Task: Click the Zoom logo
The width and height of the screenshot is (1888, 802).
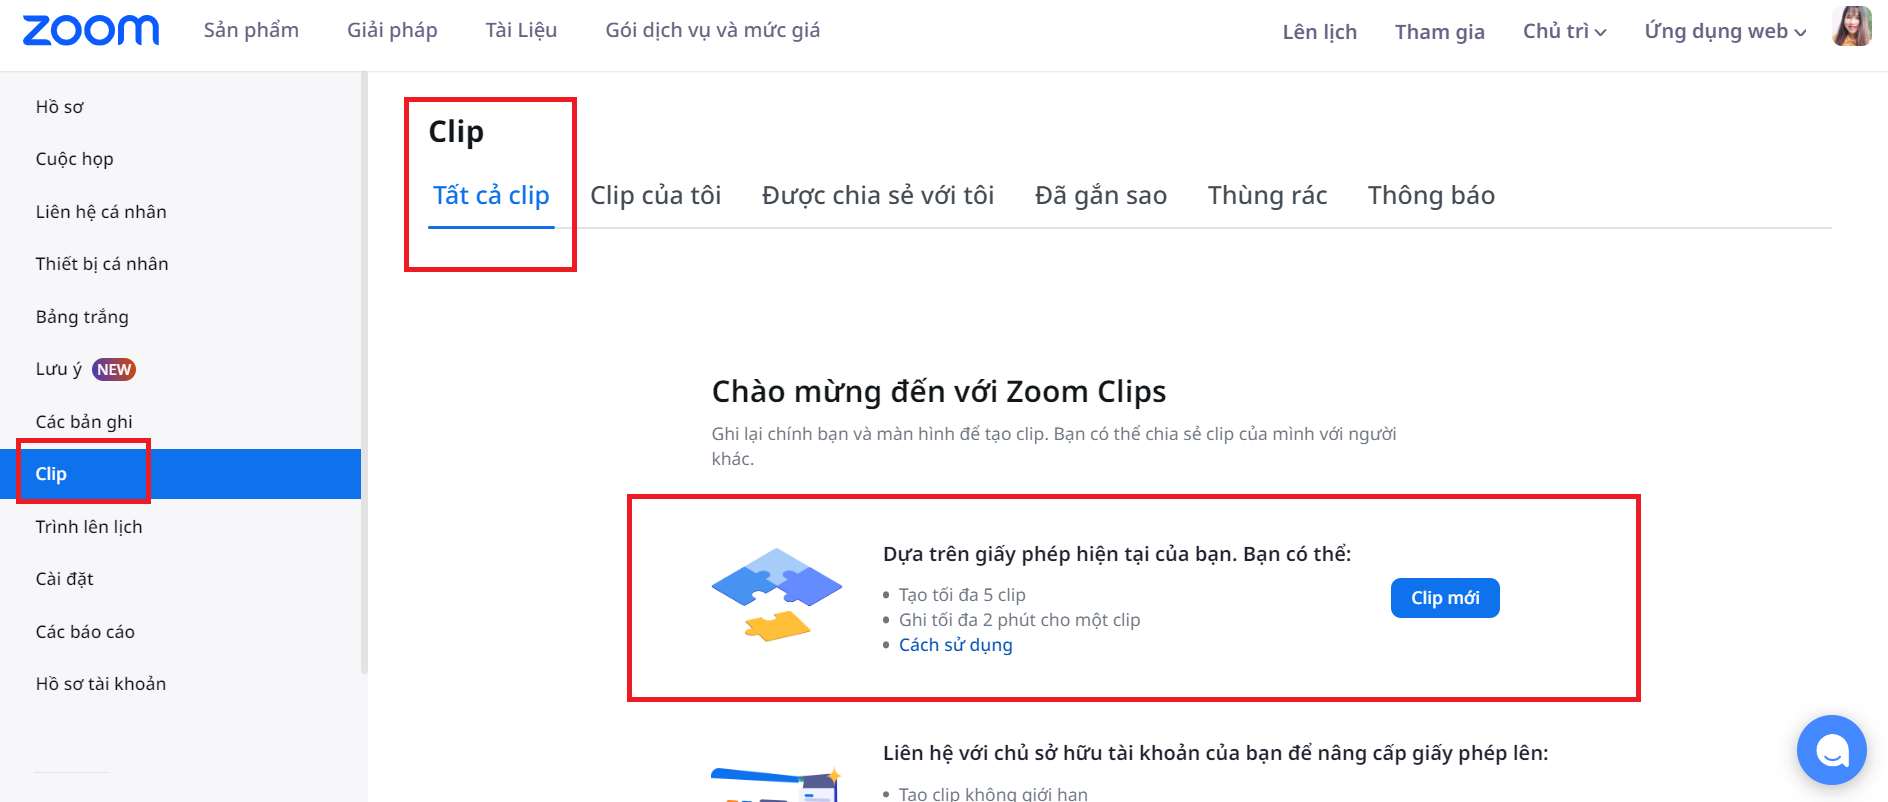Action: tap(91, 30)
